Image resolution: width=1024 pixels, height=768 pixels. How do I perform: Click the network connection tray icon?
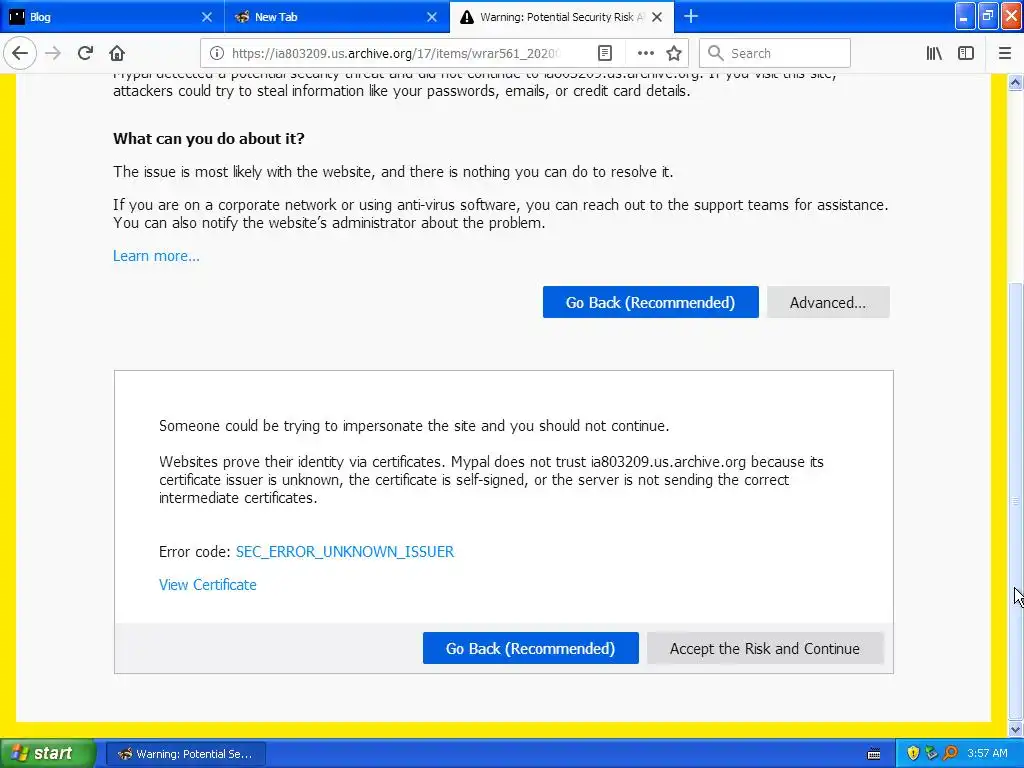click(931, 754)
